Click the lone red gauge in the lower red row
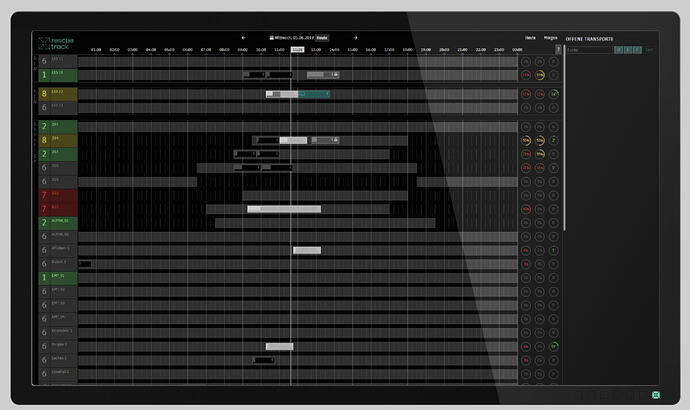Image resolution: width=690 pixels, height=410 pixels. tap(526, 209)
